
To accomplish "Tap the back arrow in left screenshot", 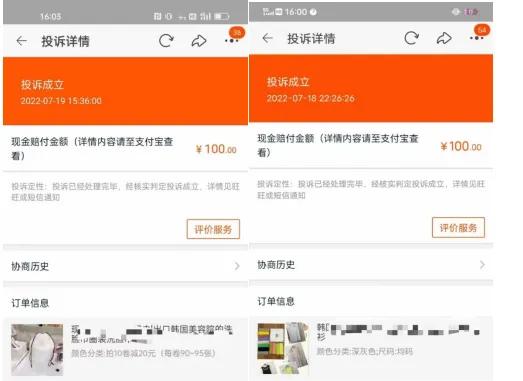I will (x=22, y=41).
